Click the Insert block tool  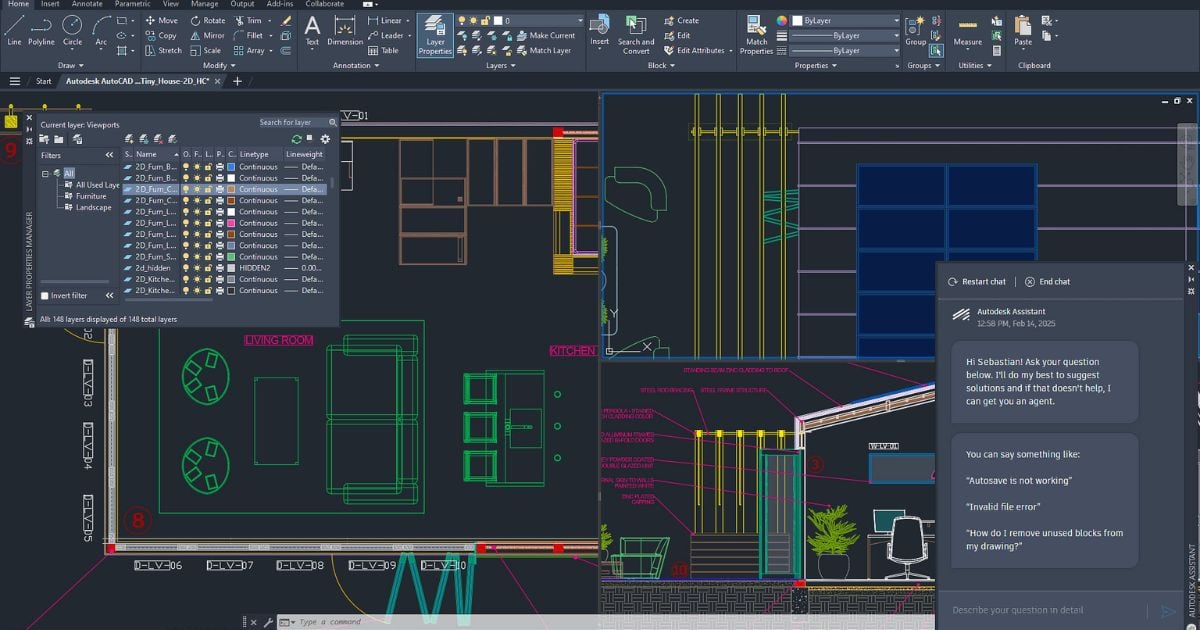600,30
